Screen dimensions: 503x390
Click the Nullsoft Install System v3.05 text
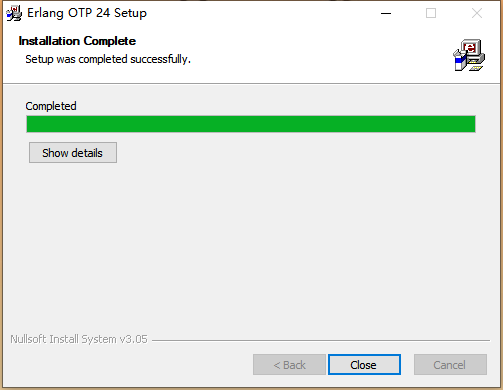point(79,339)
